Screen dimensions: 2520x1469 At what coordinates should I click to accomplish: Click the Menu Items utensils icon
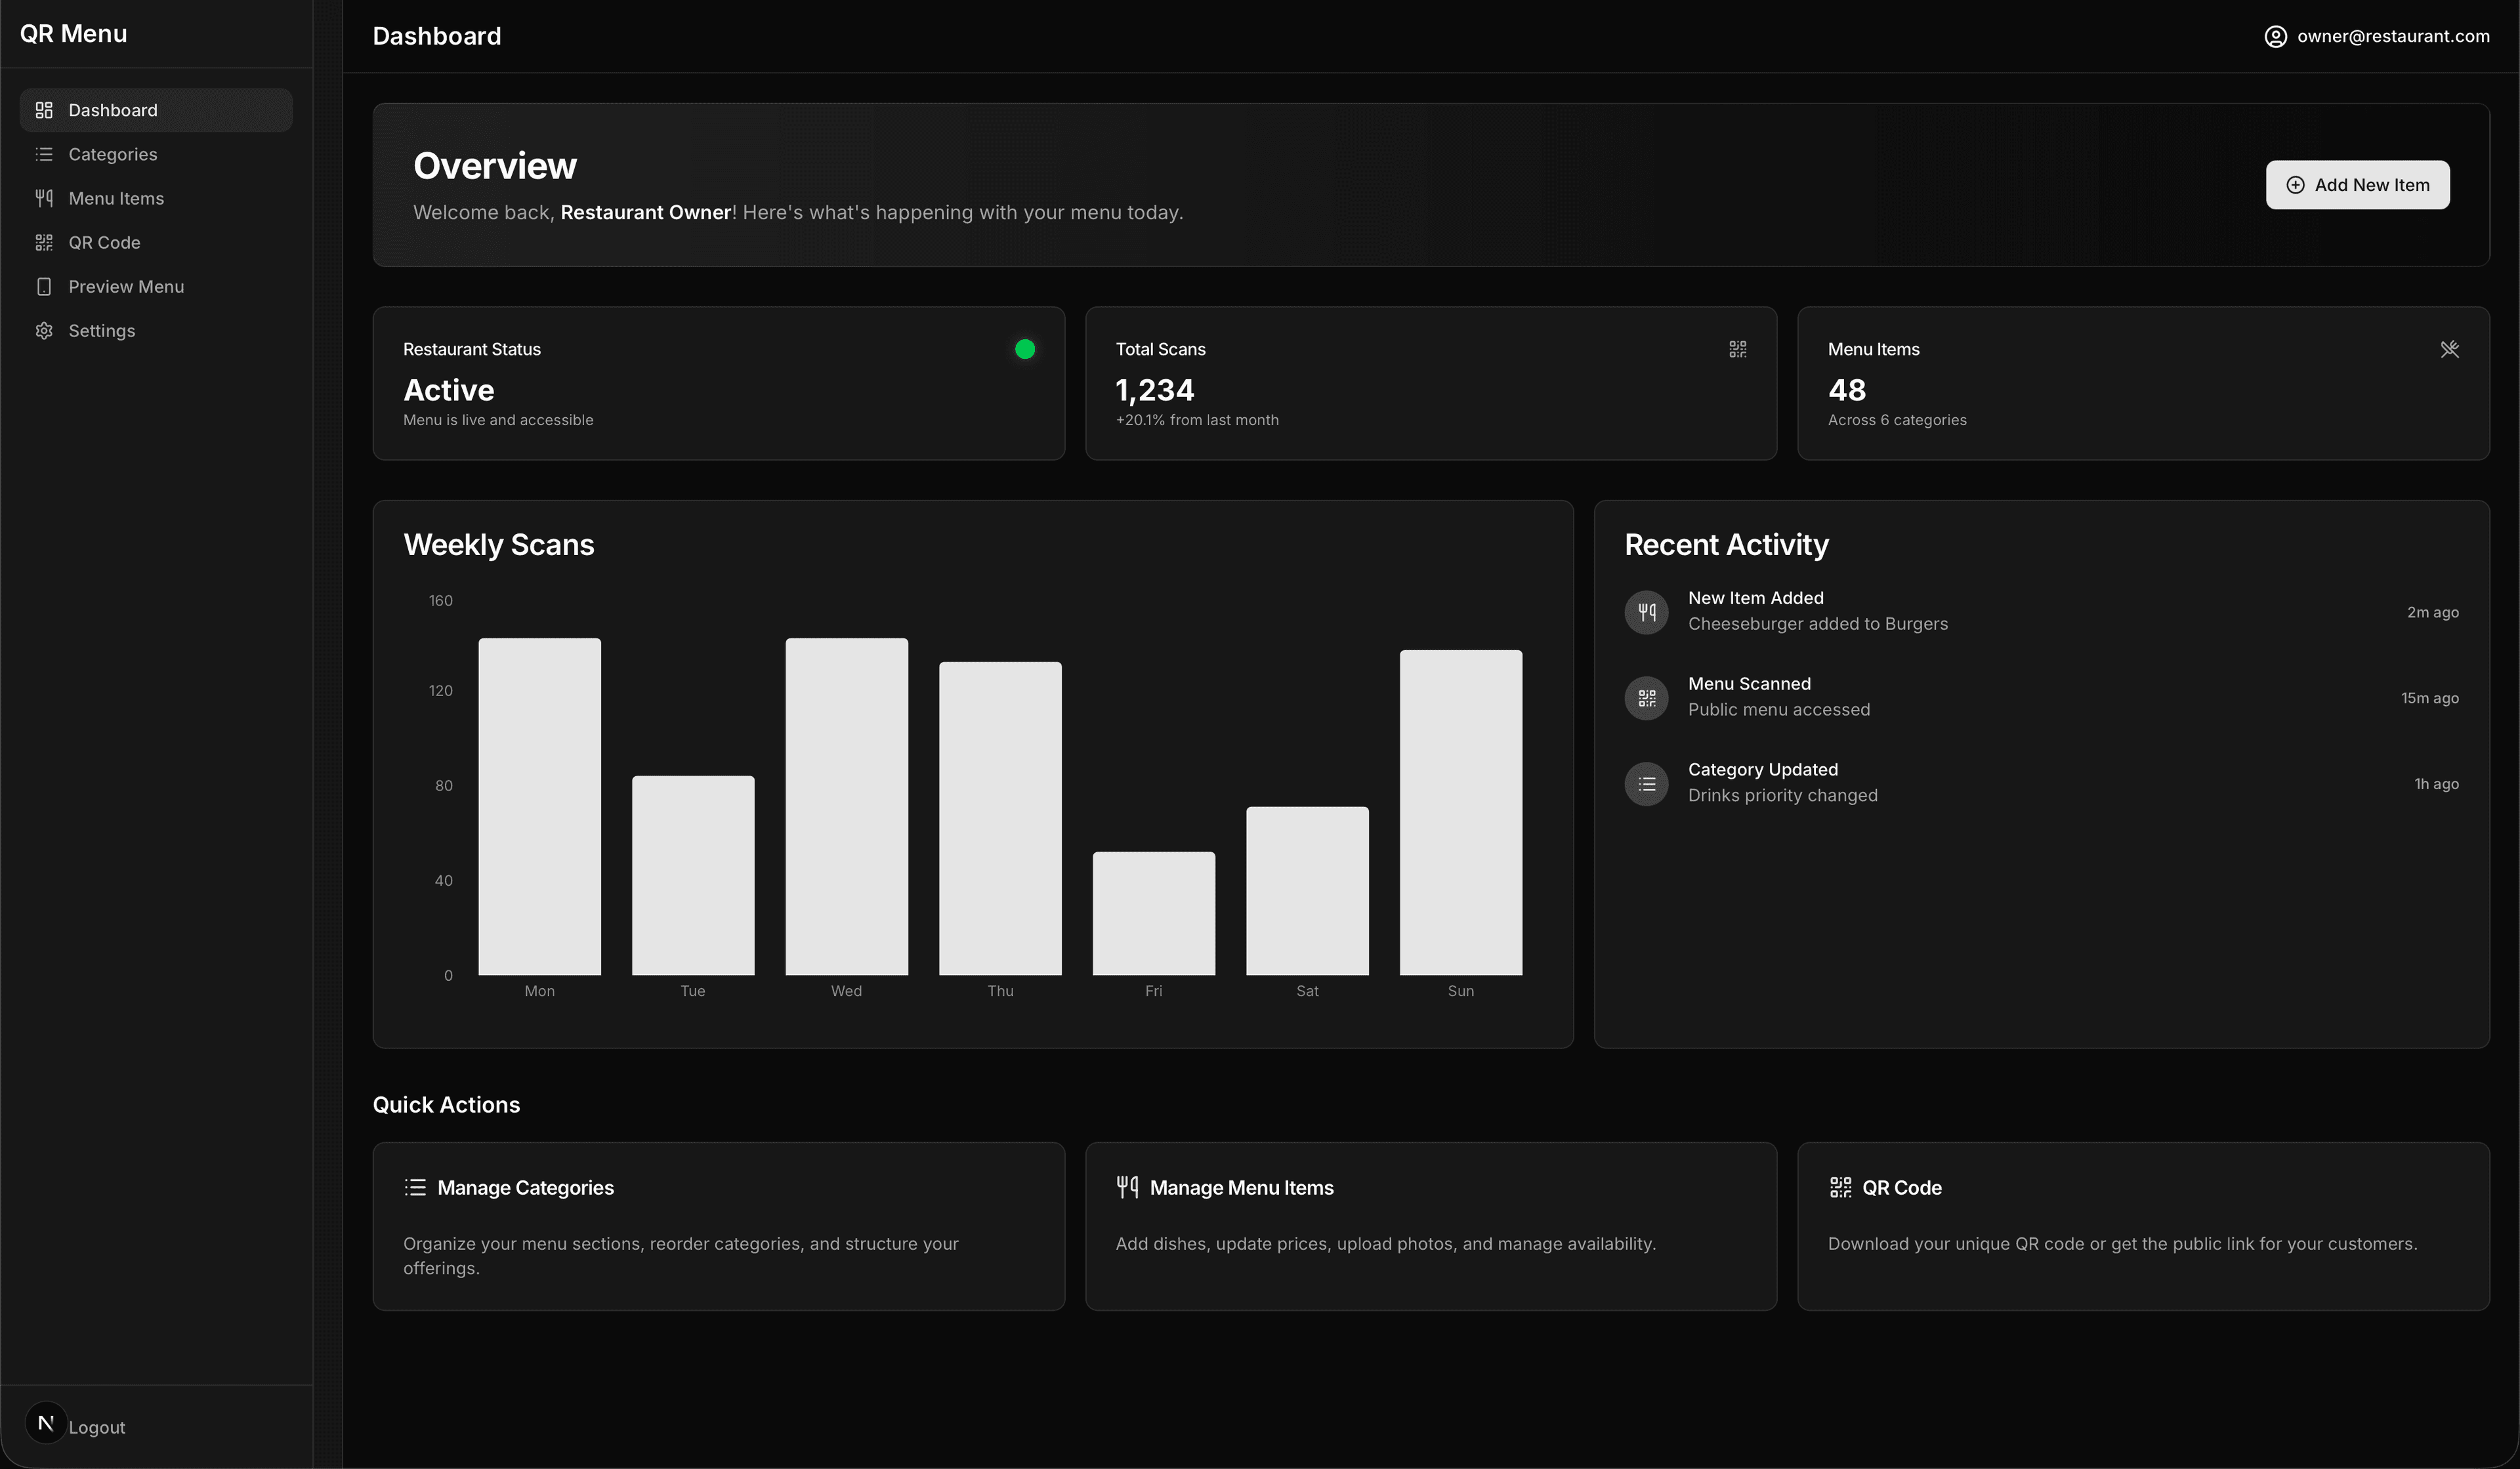pyautogui.click(x=44, y=198)
